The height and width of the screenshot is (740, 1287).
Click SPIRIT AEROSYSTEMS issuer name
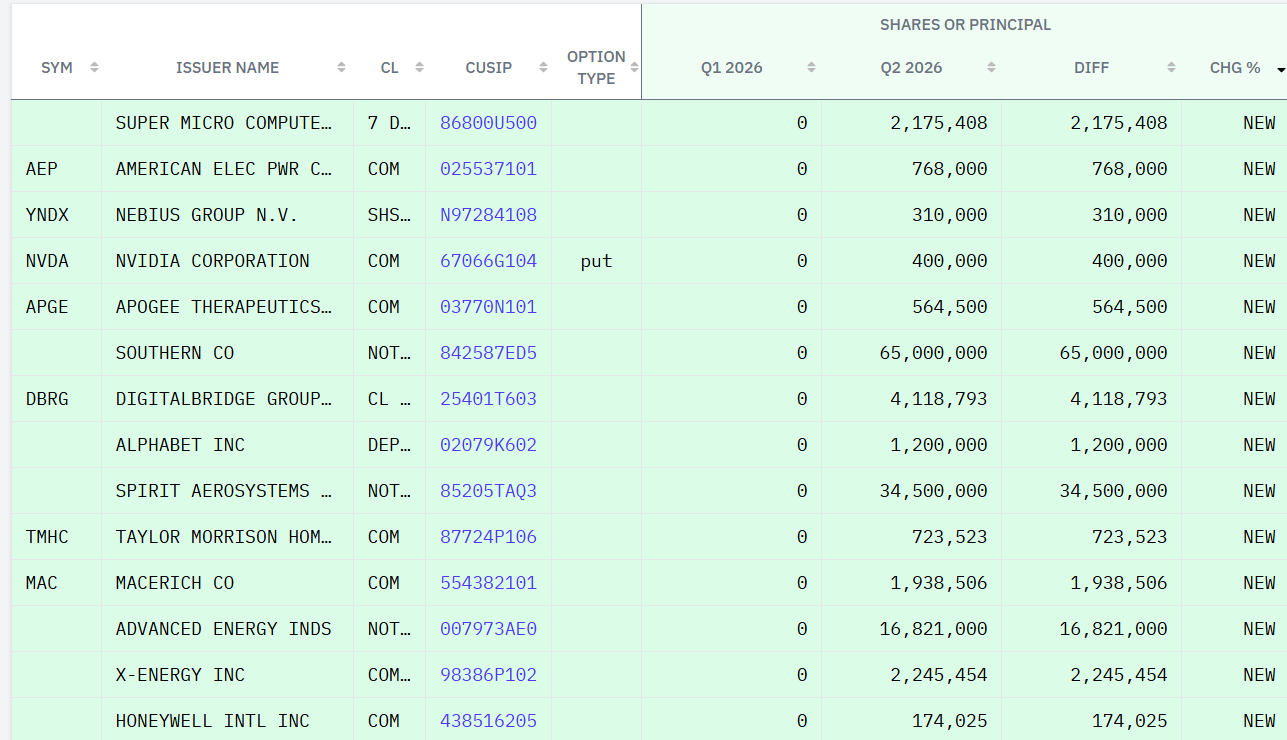[x=226, y=491]
